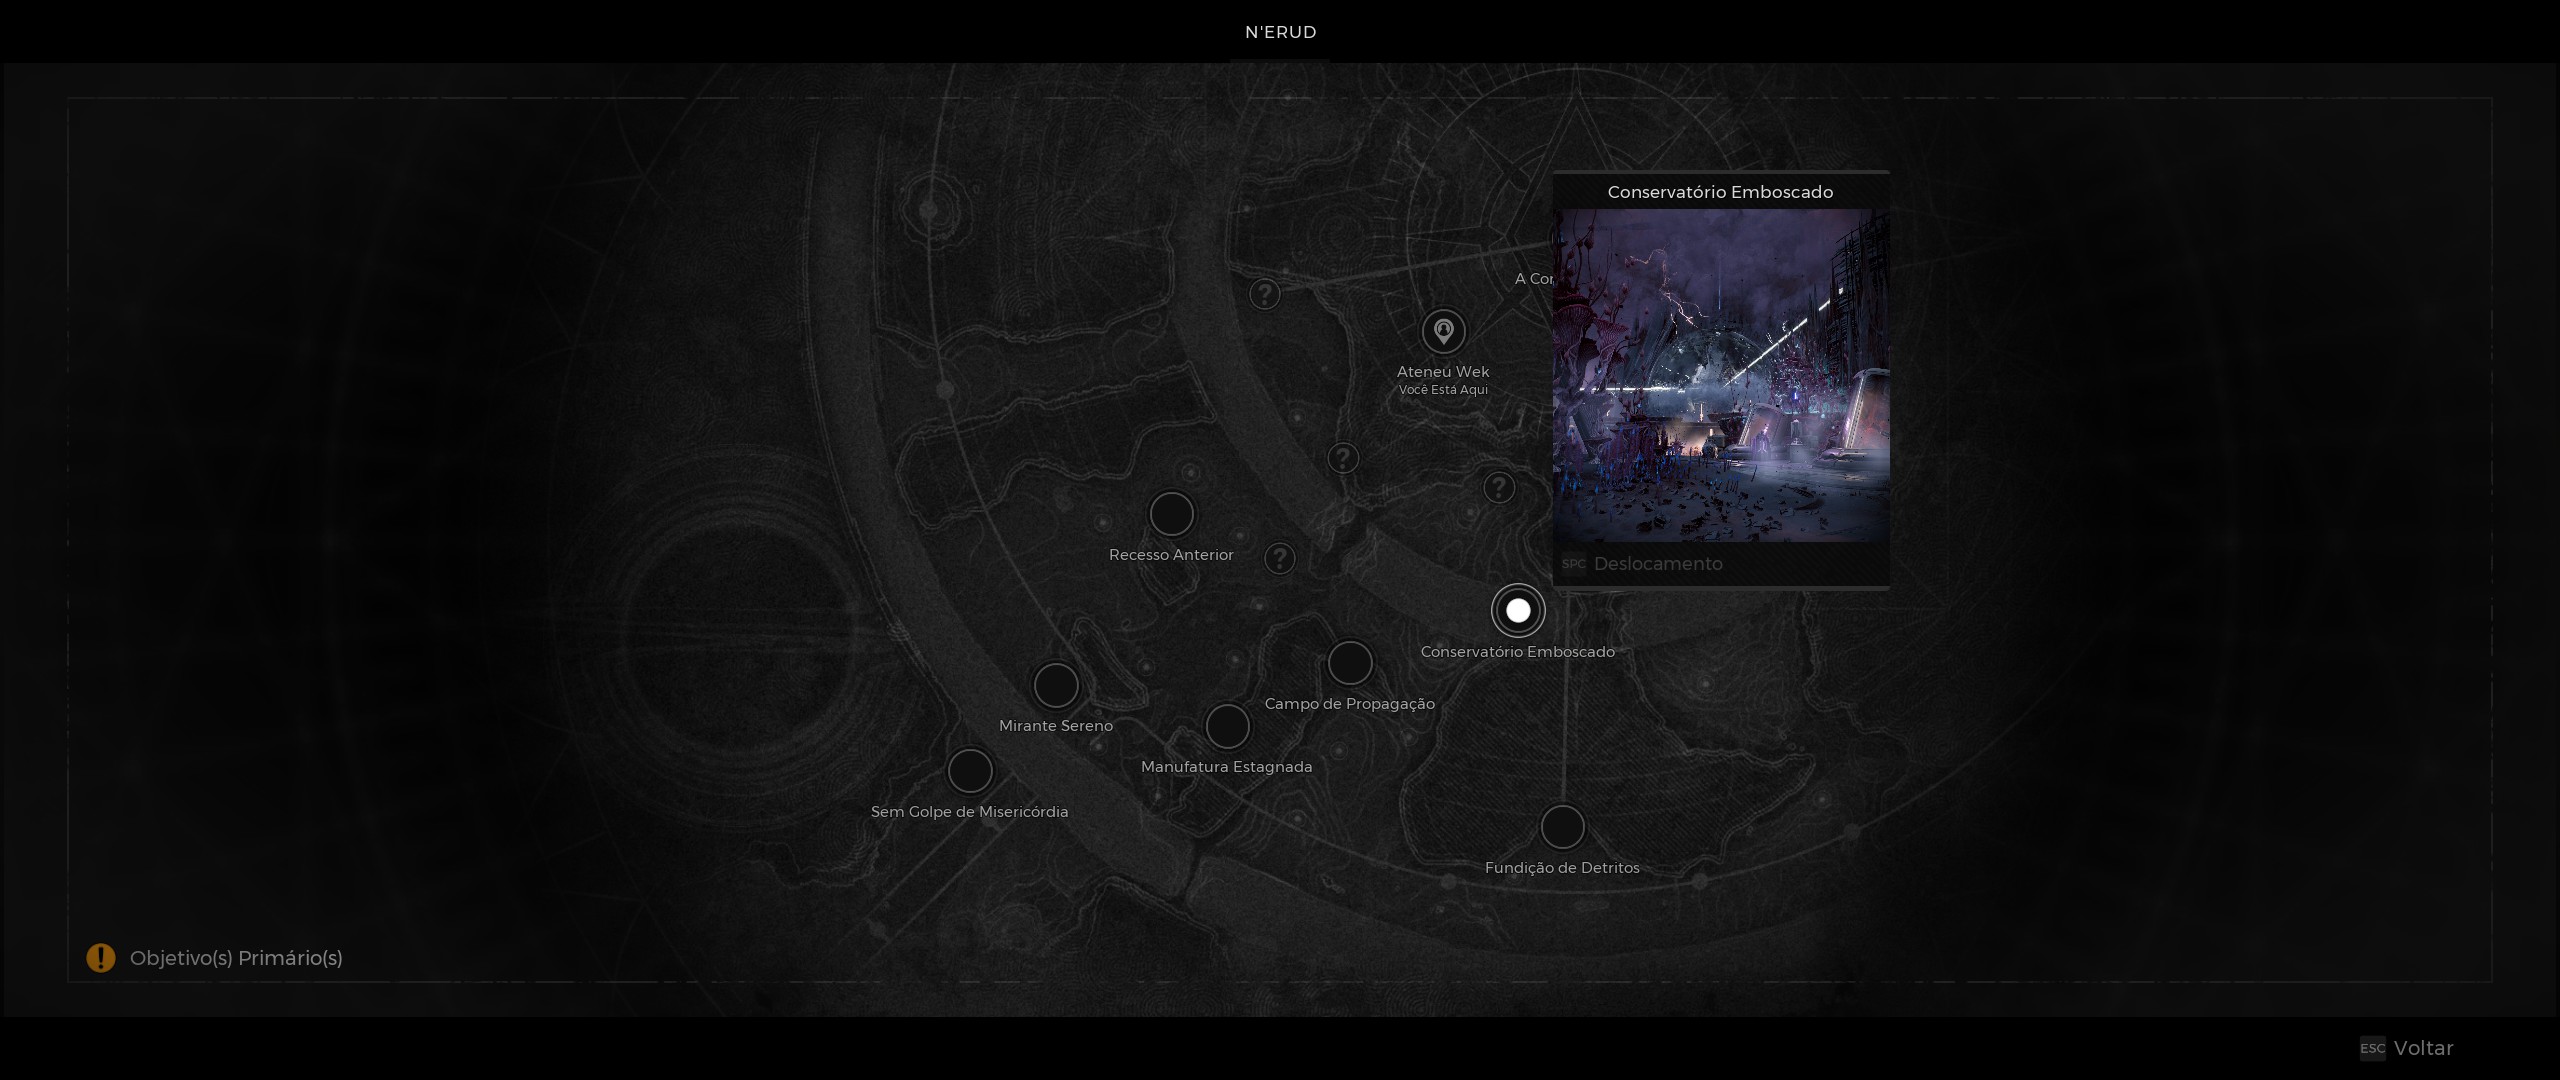Click the SPC key icon beside Deslocamento
2560x1080 pixels.
pos(1573,564)
